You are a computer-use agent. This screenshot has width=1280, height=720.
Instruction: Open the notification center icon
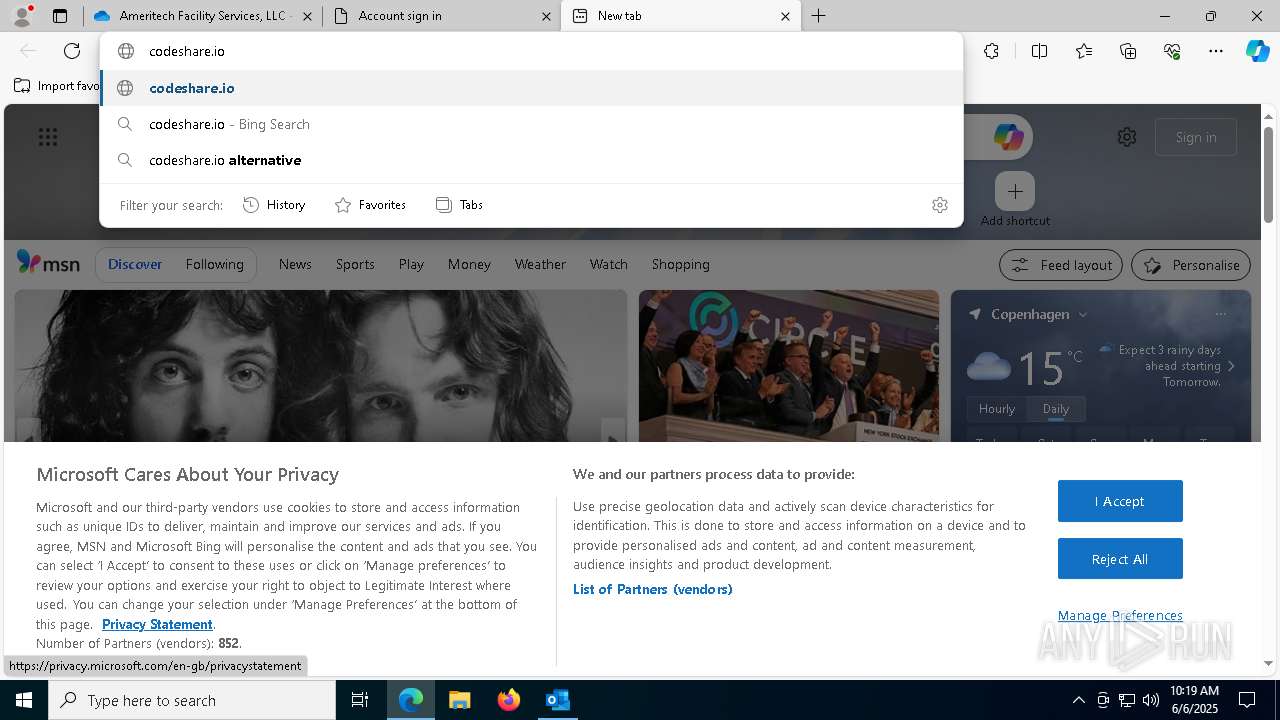click(1247, 700)
